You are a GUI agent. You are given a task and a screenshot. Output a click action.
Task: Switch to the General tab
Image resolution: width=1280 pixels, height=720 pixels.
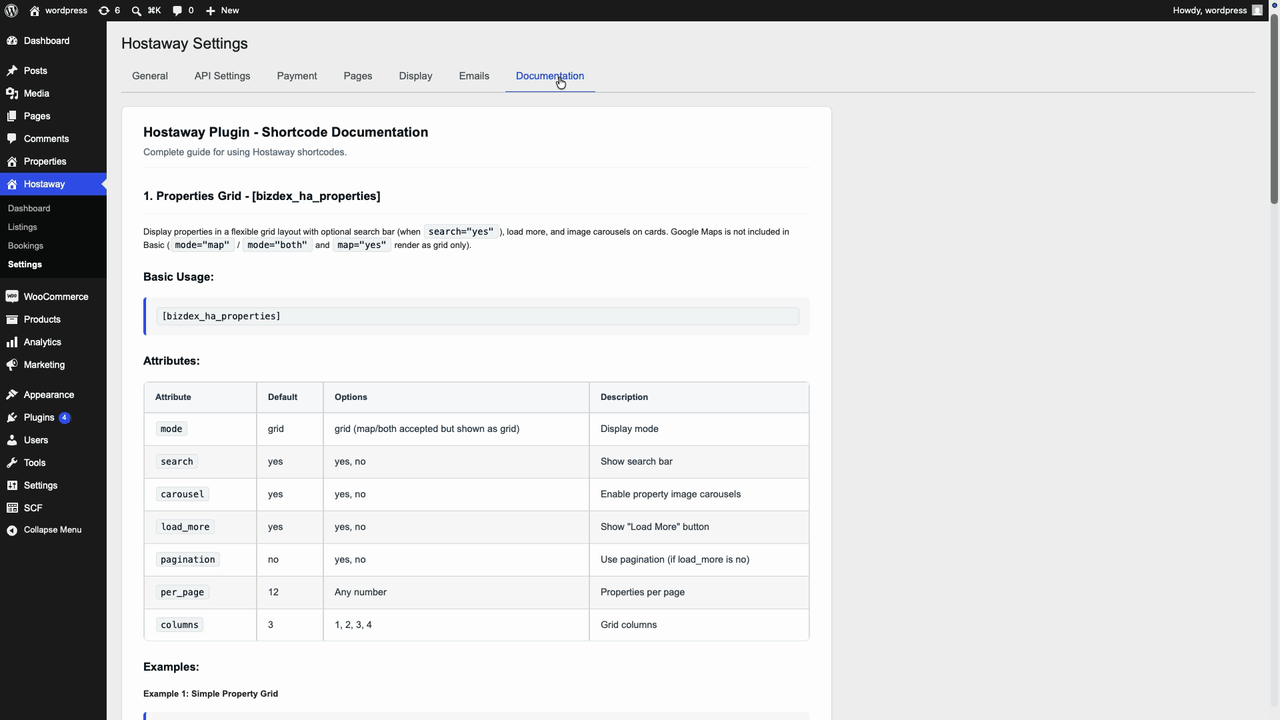pyautogui.click(x=150, y=76)
